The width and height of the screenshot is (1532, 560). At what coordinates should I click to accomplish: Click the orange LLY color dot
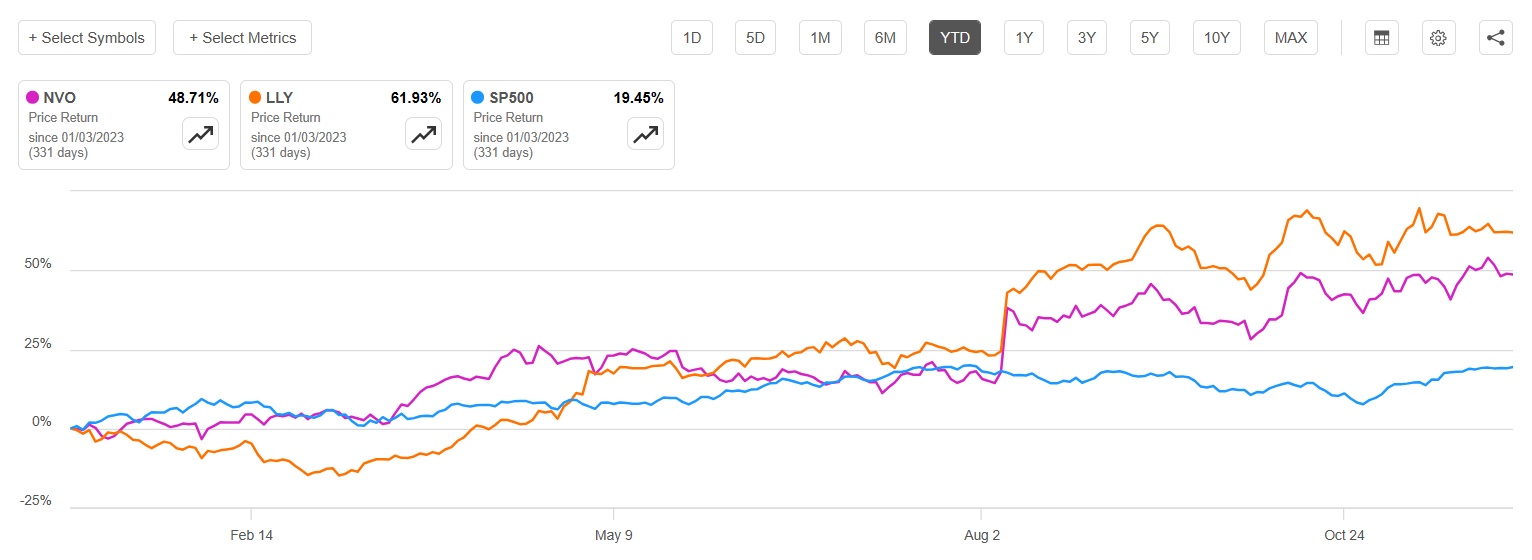tap(256, 98)
